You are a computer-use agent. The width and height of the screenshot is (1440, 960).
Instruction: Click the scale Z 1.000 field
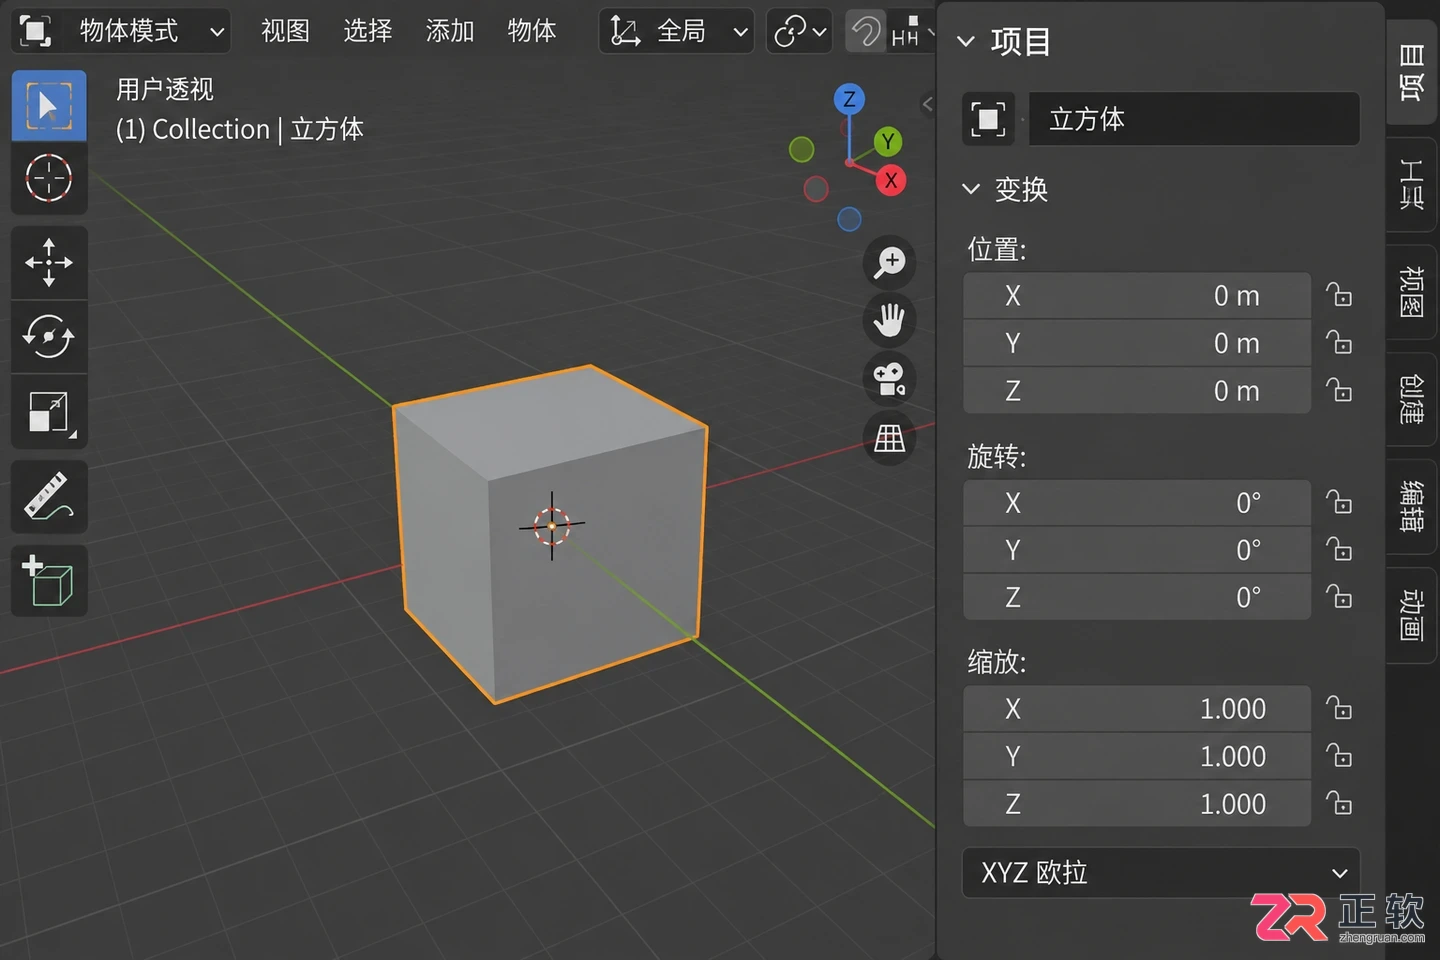pos(1137,804)
